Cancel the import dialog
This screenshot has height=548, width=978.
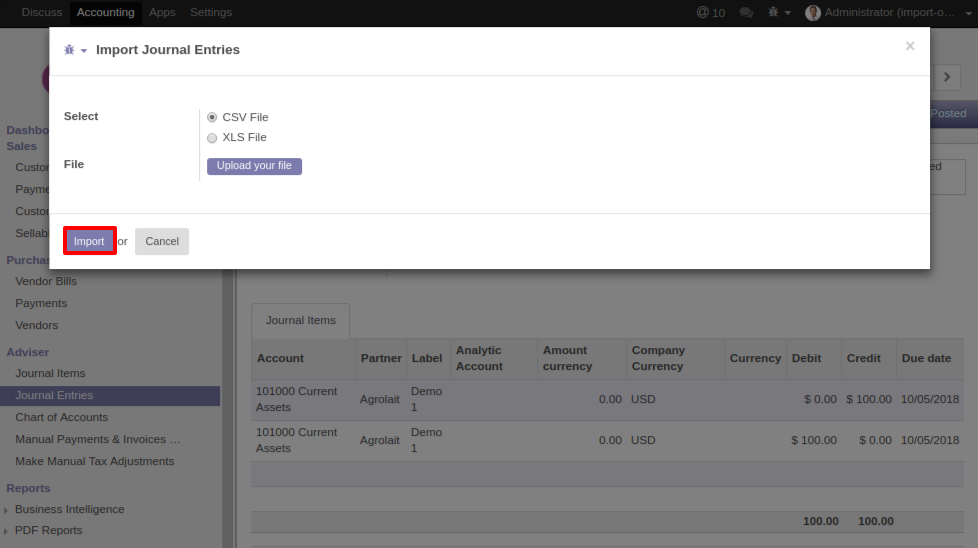click(162, 241)
